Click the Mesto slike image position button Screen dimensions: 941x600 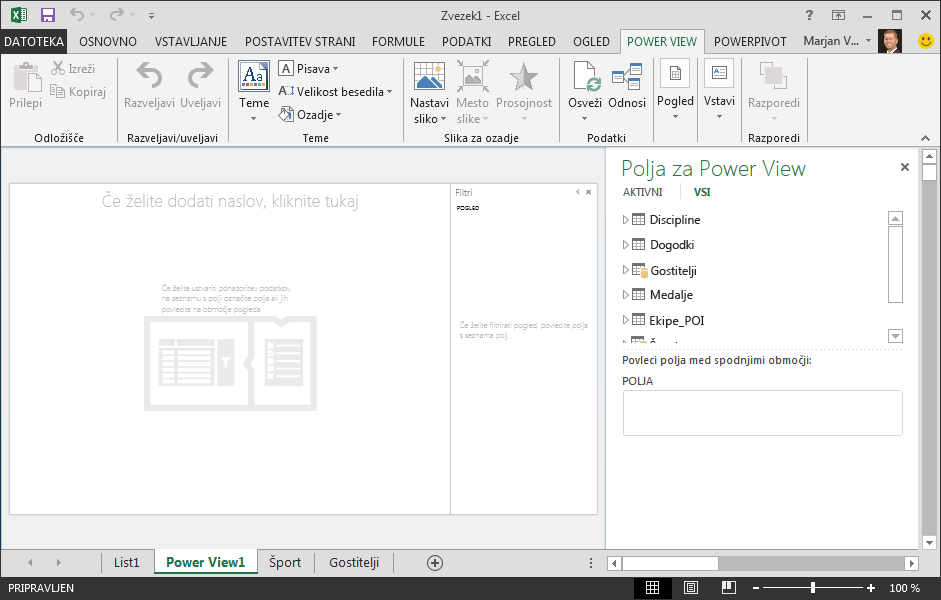coord(473,92)
